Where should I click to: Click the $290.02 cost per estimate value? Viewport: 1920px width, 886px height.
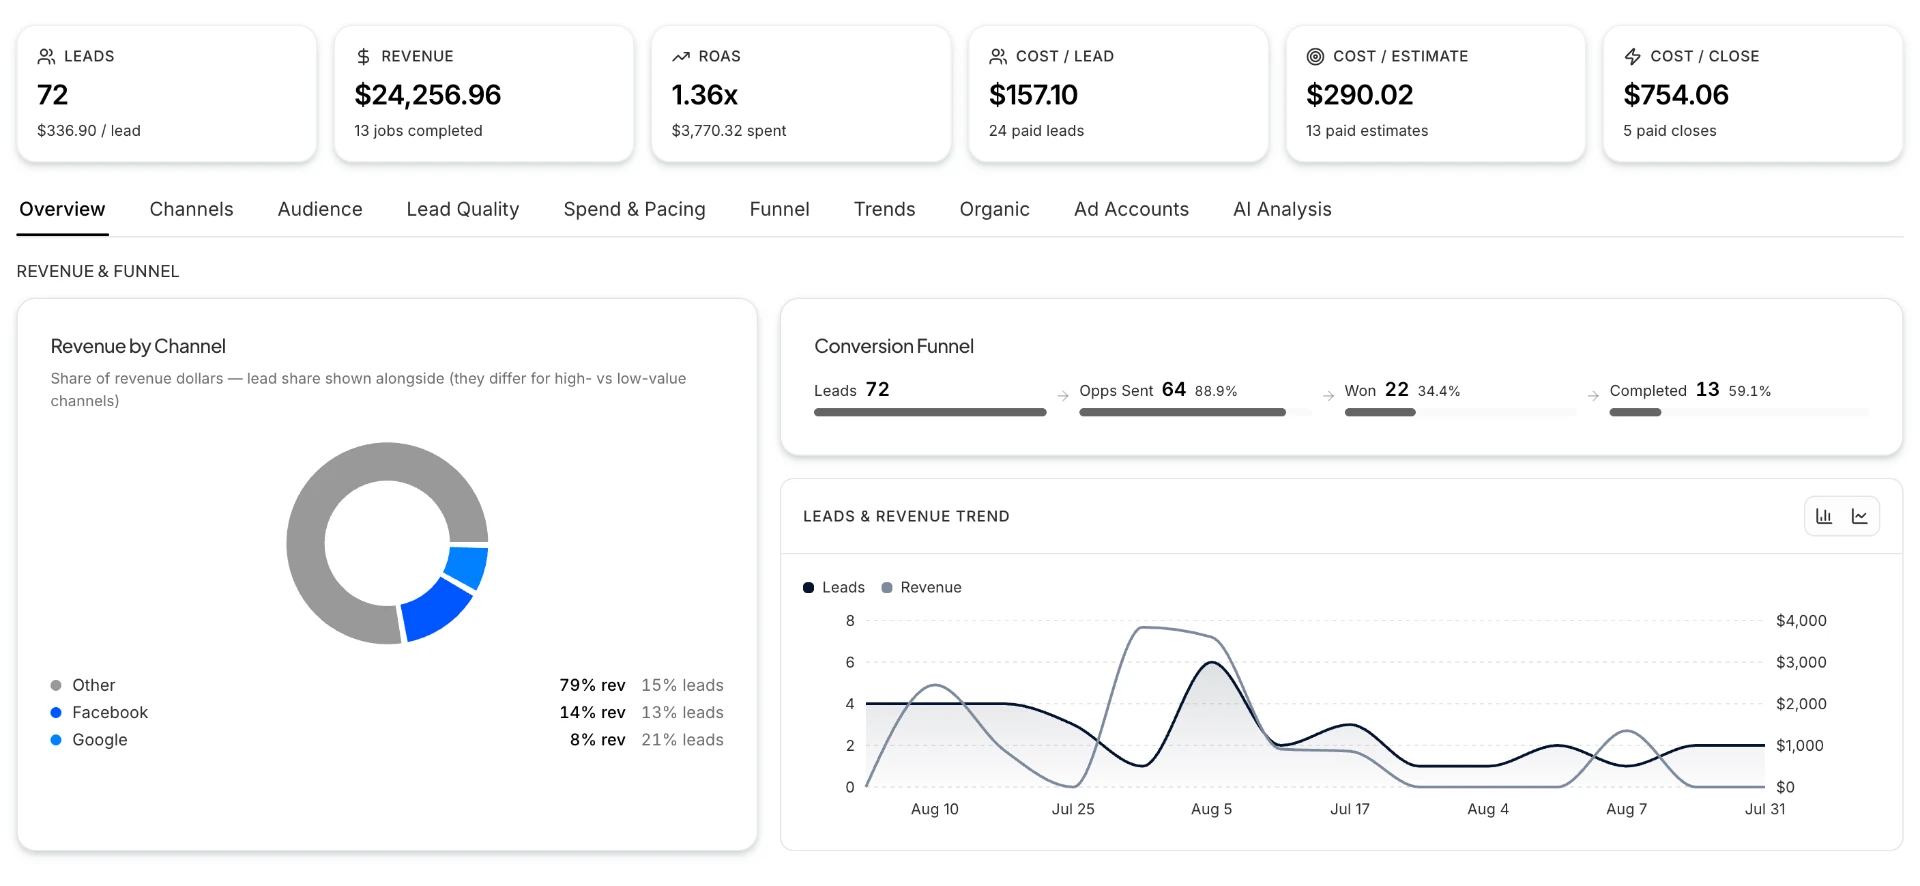click(1360, 95)
